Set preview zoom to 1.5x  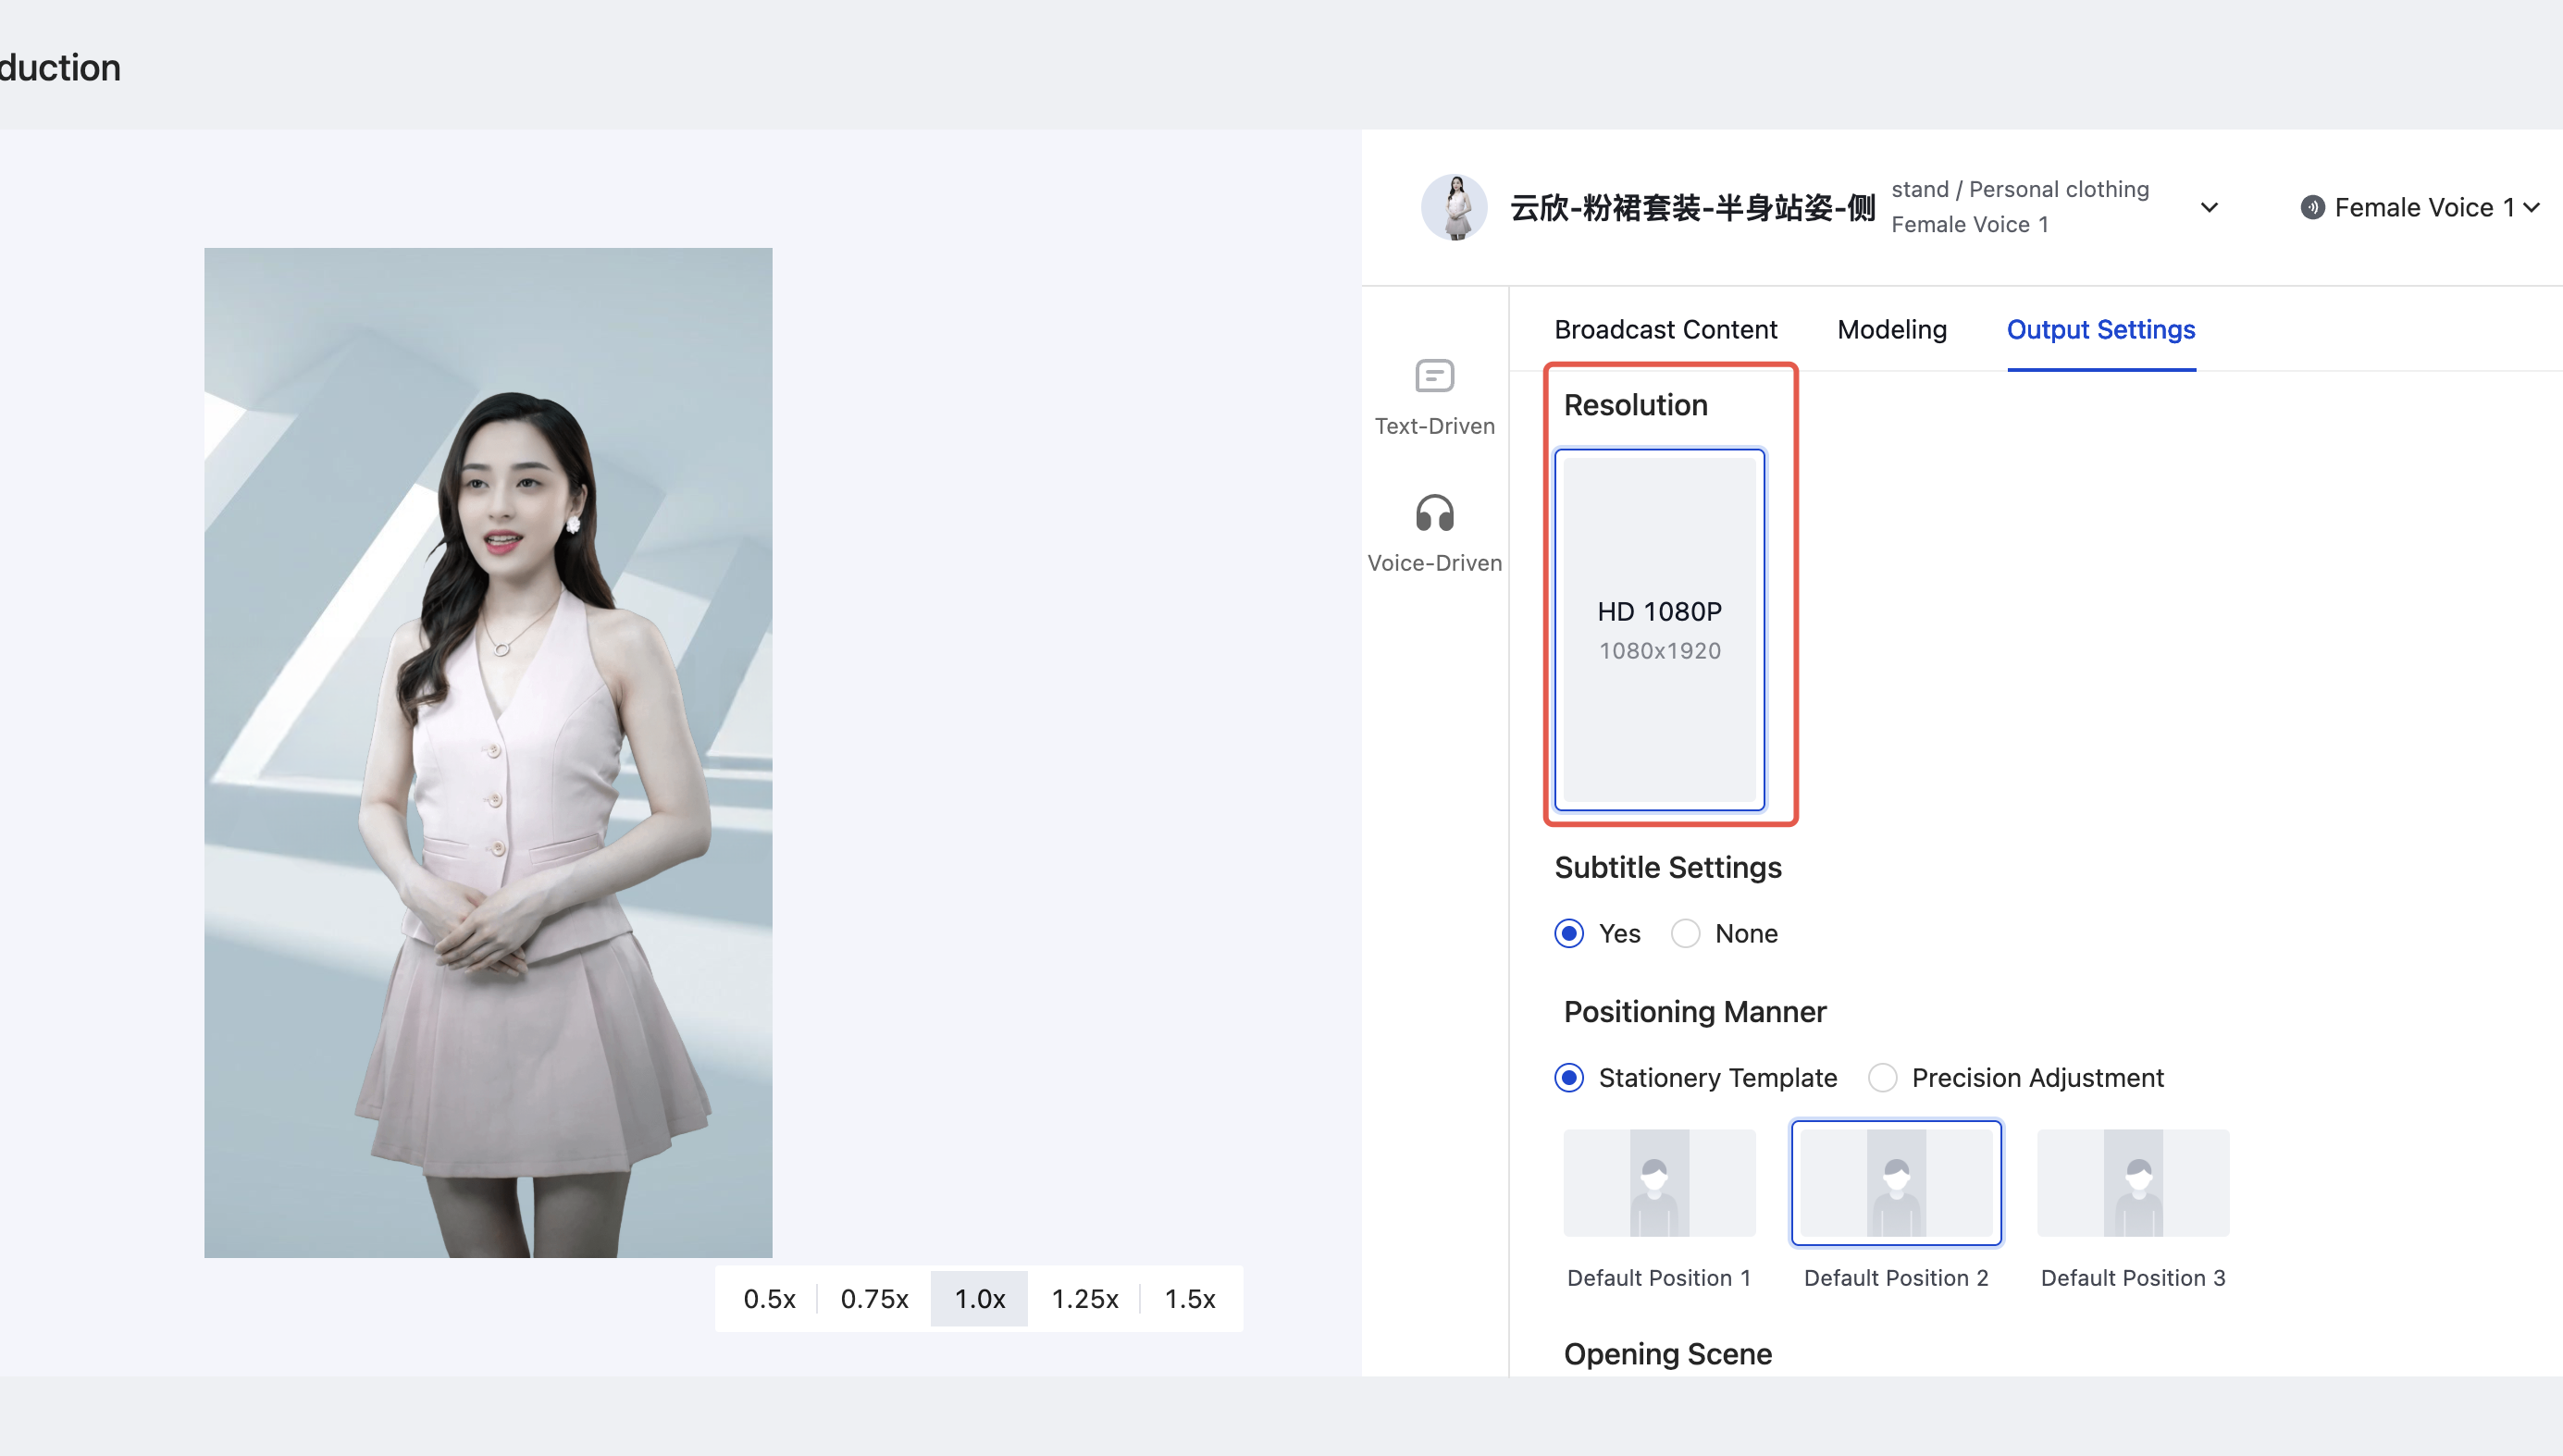coord(1189,1298)
